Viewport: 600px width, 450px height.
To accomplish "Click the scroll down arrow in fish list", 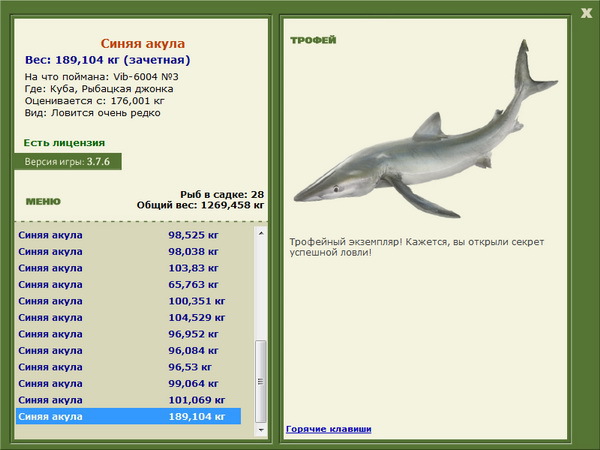I will point(261,430).
